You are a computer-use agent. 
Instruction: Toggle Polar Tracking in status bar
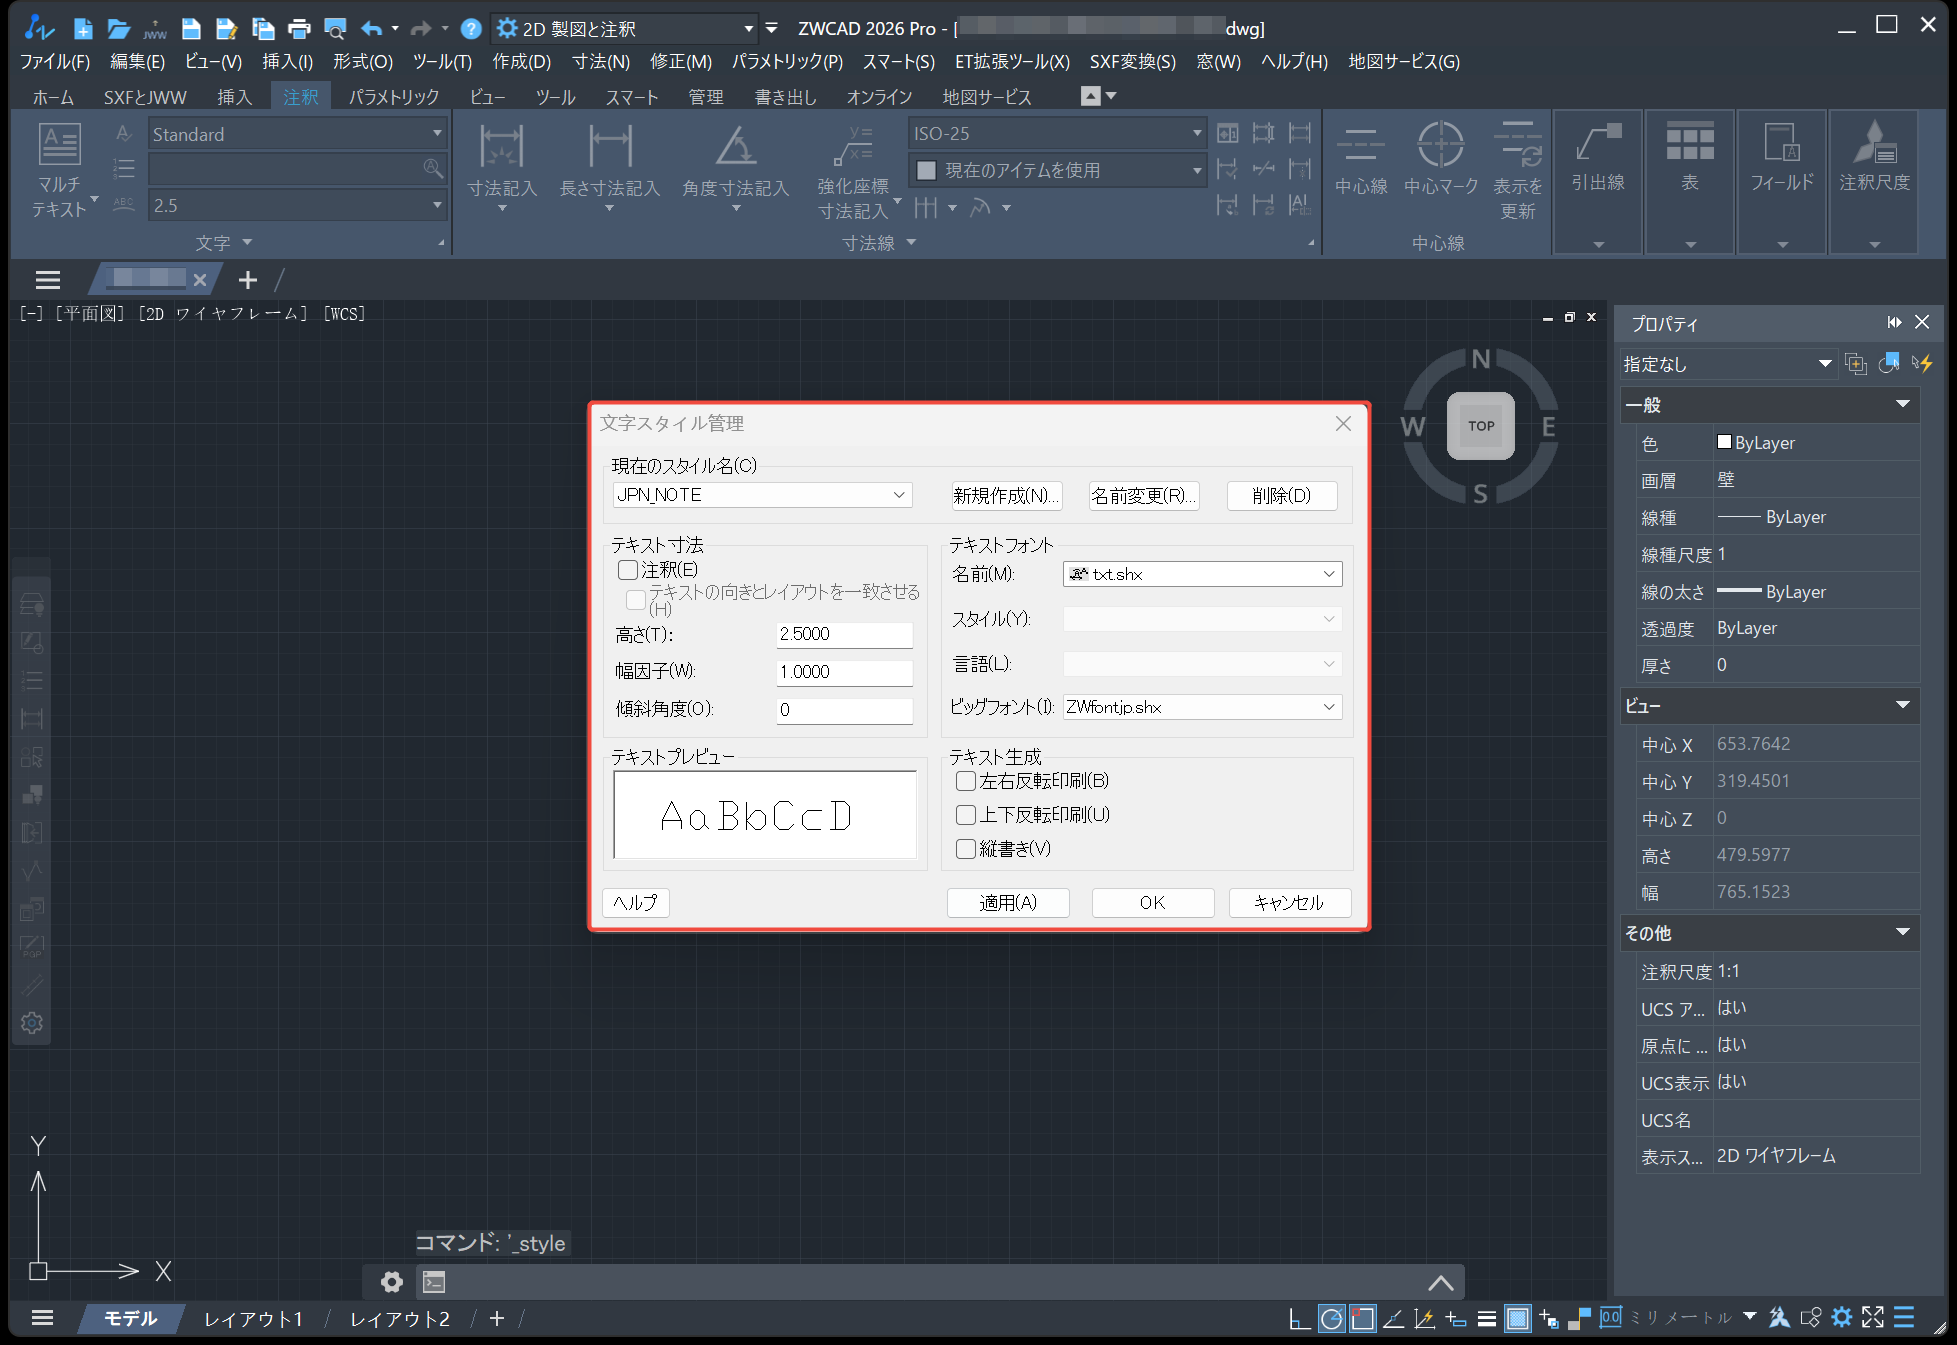pos(1331,1319)
